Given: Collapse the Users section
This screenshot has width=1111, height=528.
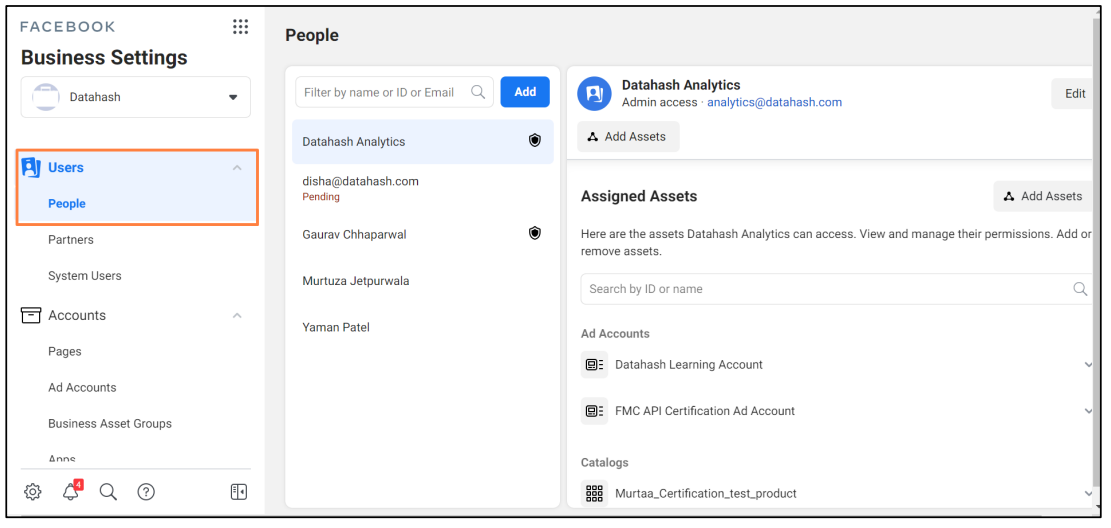Looking at the screenshot, I should (237, 168).
